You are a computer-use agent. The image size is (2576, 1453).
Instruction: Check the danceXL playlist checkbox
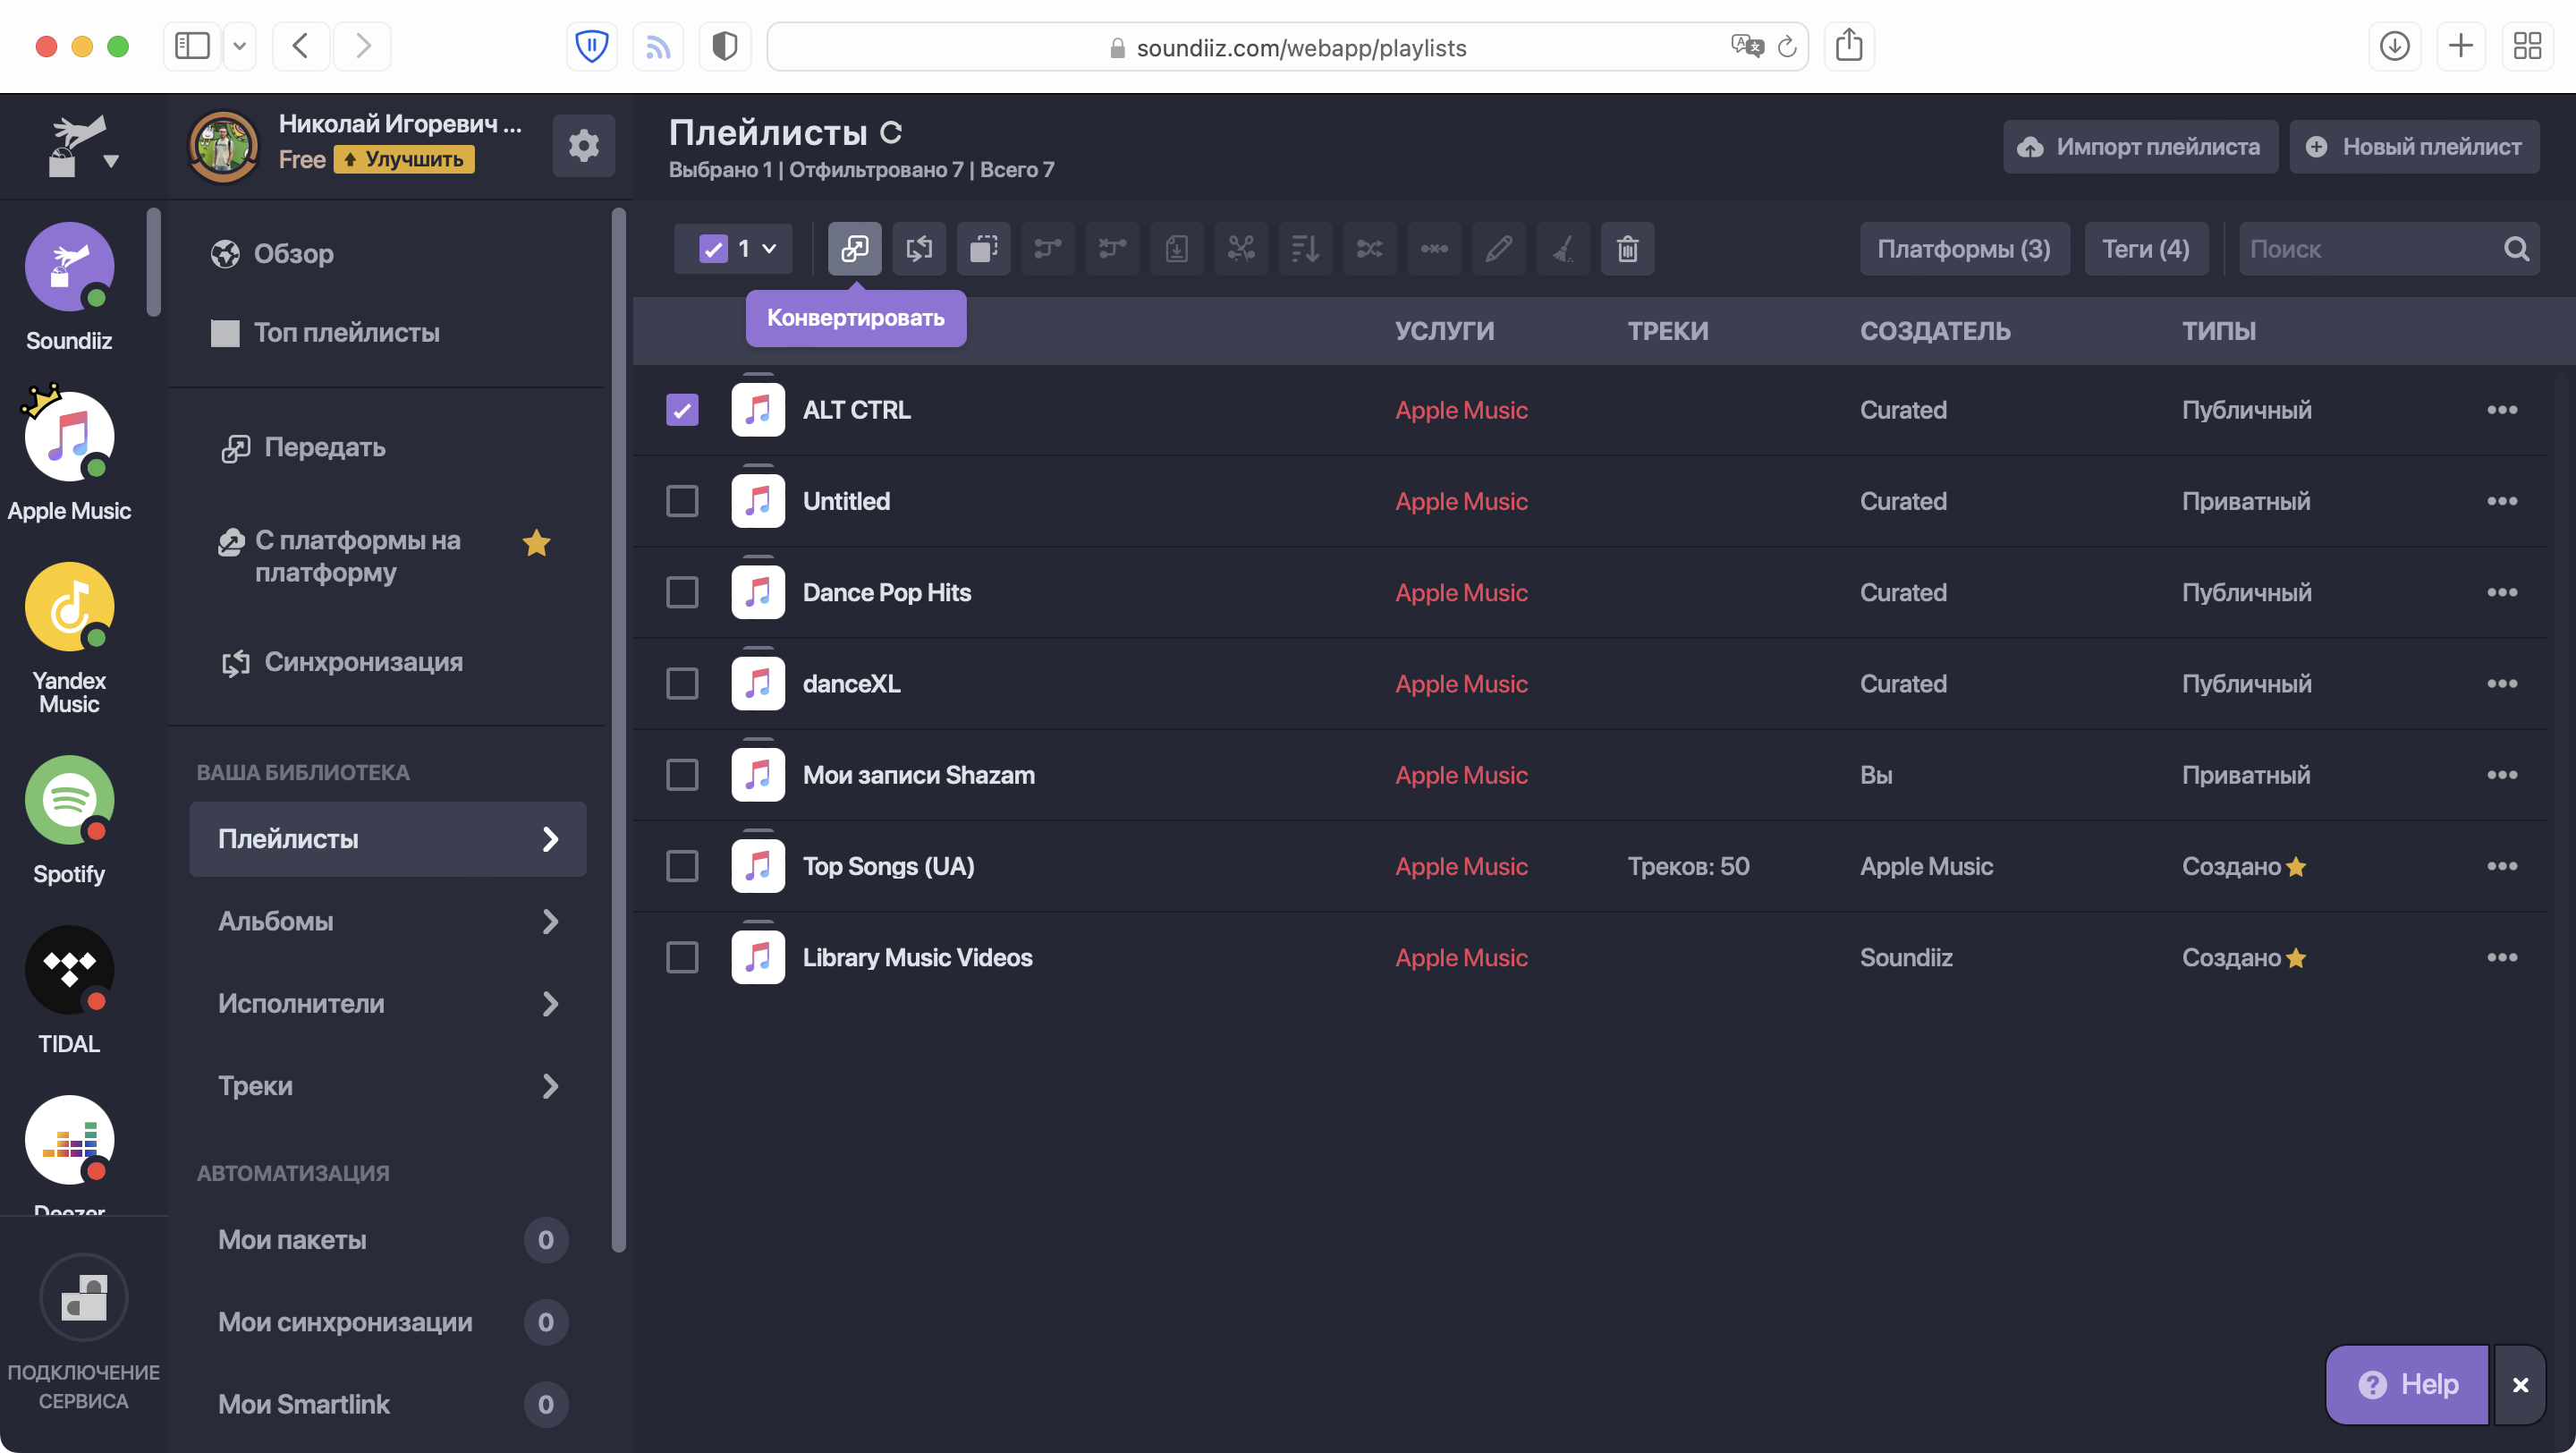(x=682, y=684)
